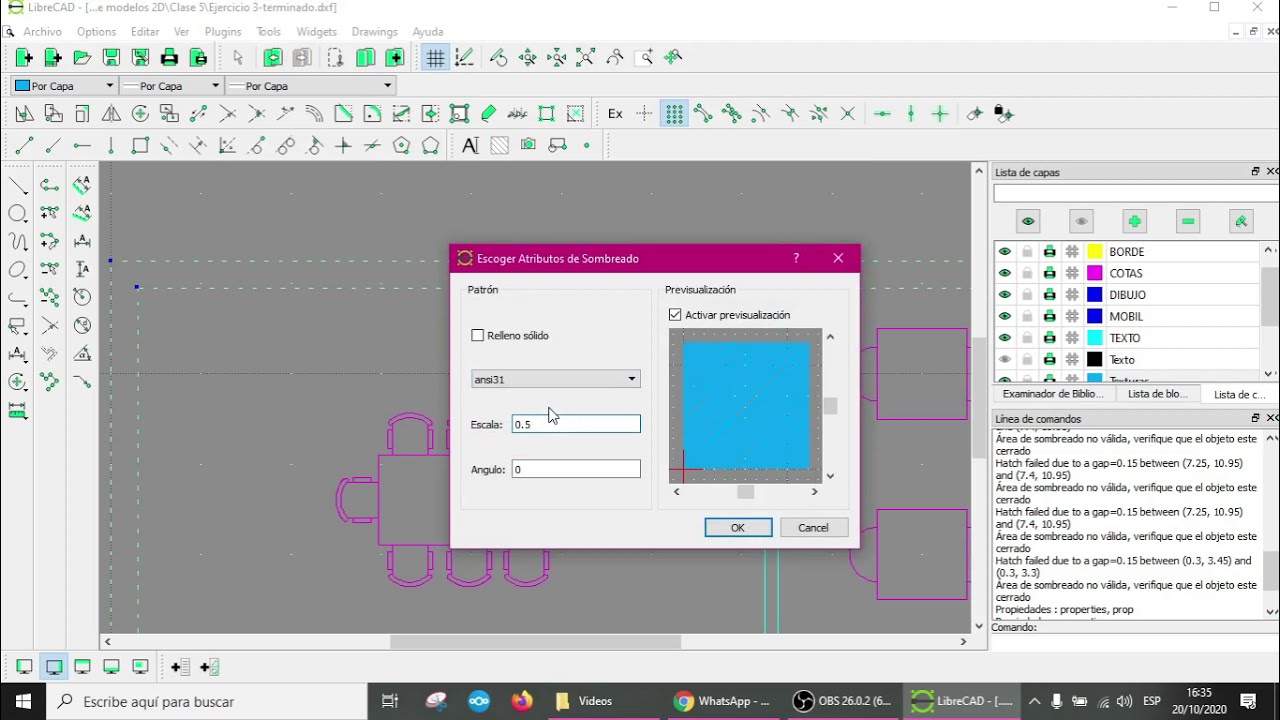Open a file with the folder icon
1280x720 pixels.
pyautogui.click(x=82, y=58)
